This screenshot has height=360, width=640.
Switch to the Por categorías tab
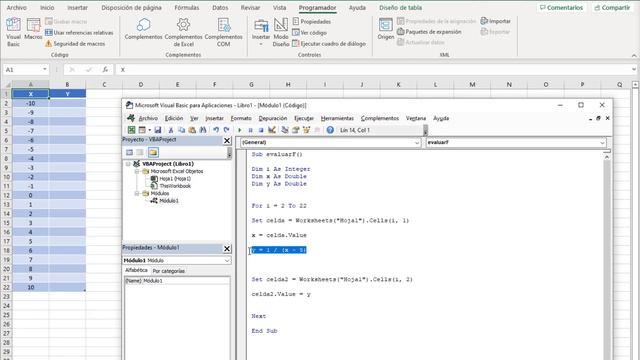[x=169, y=271]
